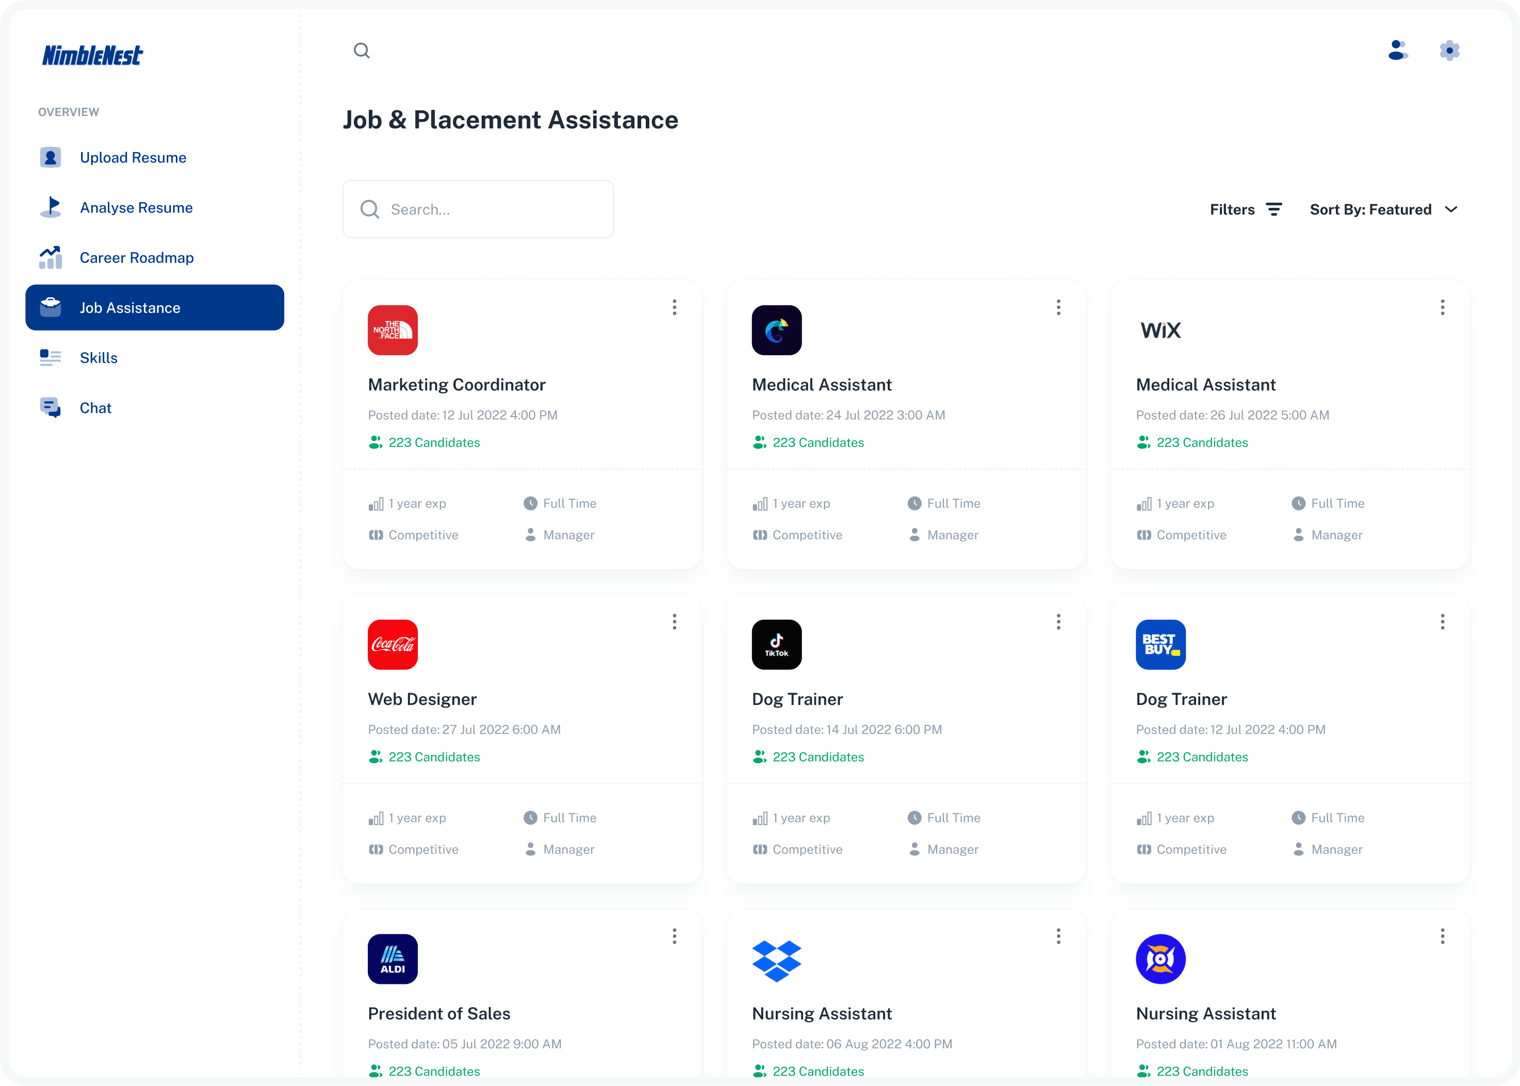Open options menu on Marketing Coordinator card

click(x=675, y=307)
